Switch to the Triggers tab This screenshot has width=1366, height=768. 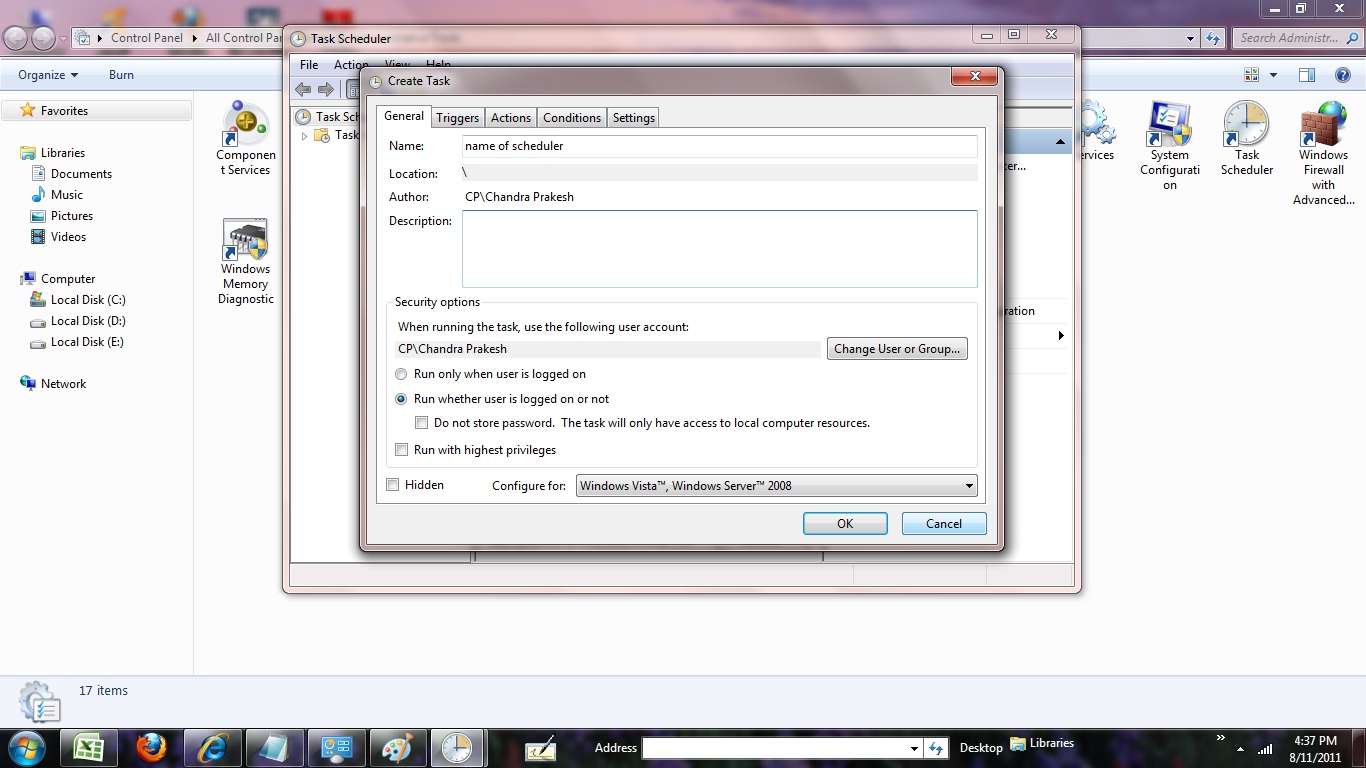pyautogui.click(x=457, y=117)
